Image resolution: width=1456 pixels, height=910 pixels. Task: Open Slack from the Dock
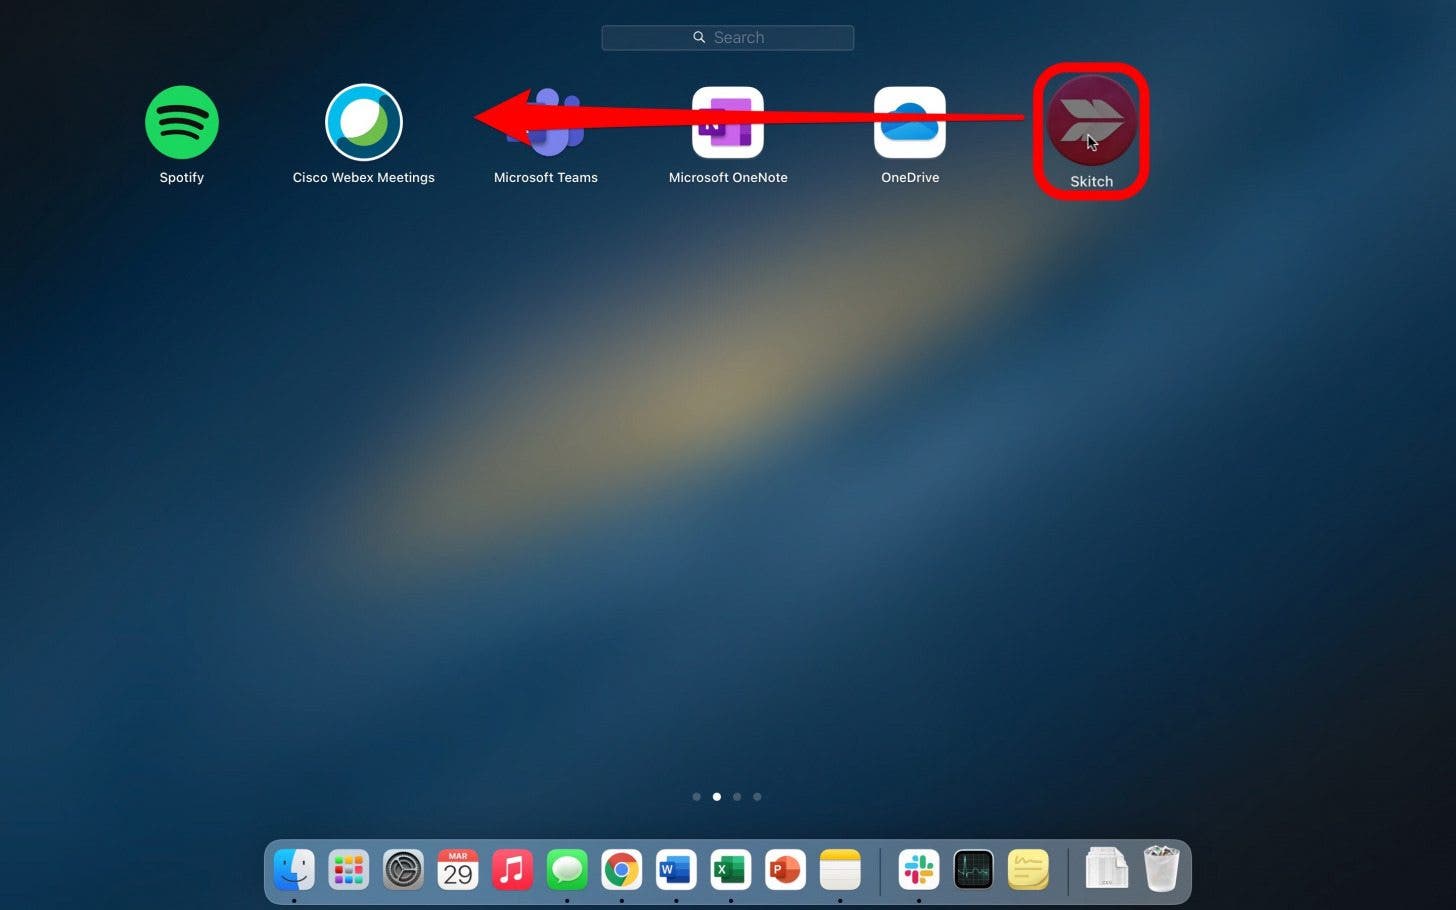point(919,869)
